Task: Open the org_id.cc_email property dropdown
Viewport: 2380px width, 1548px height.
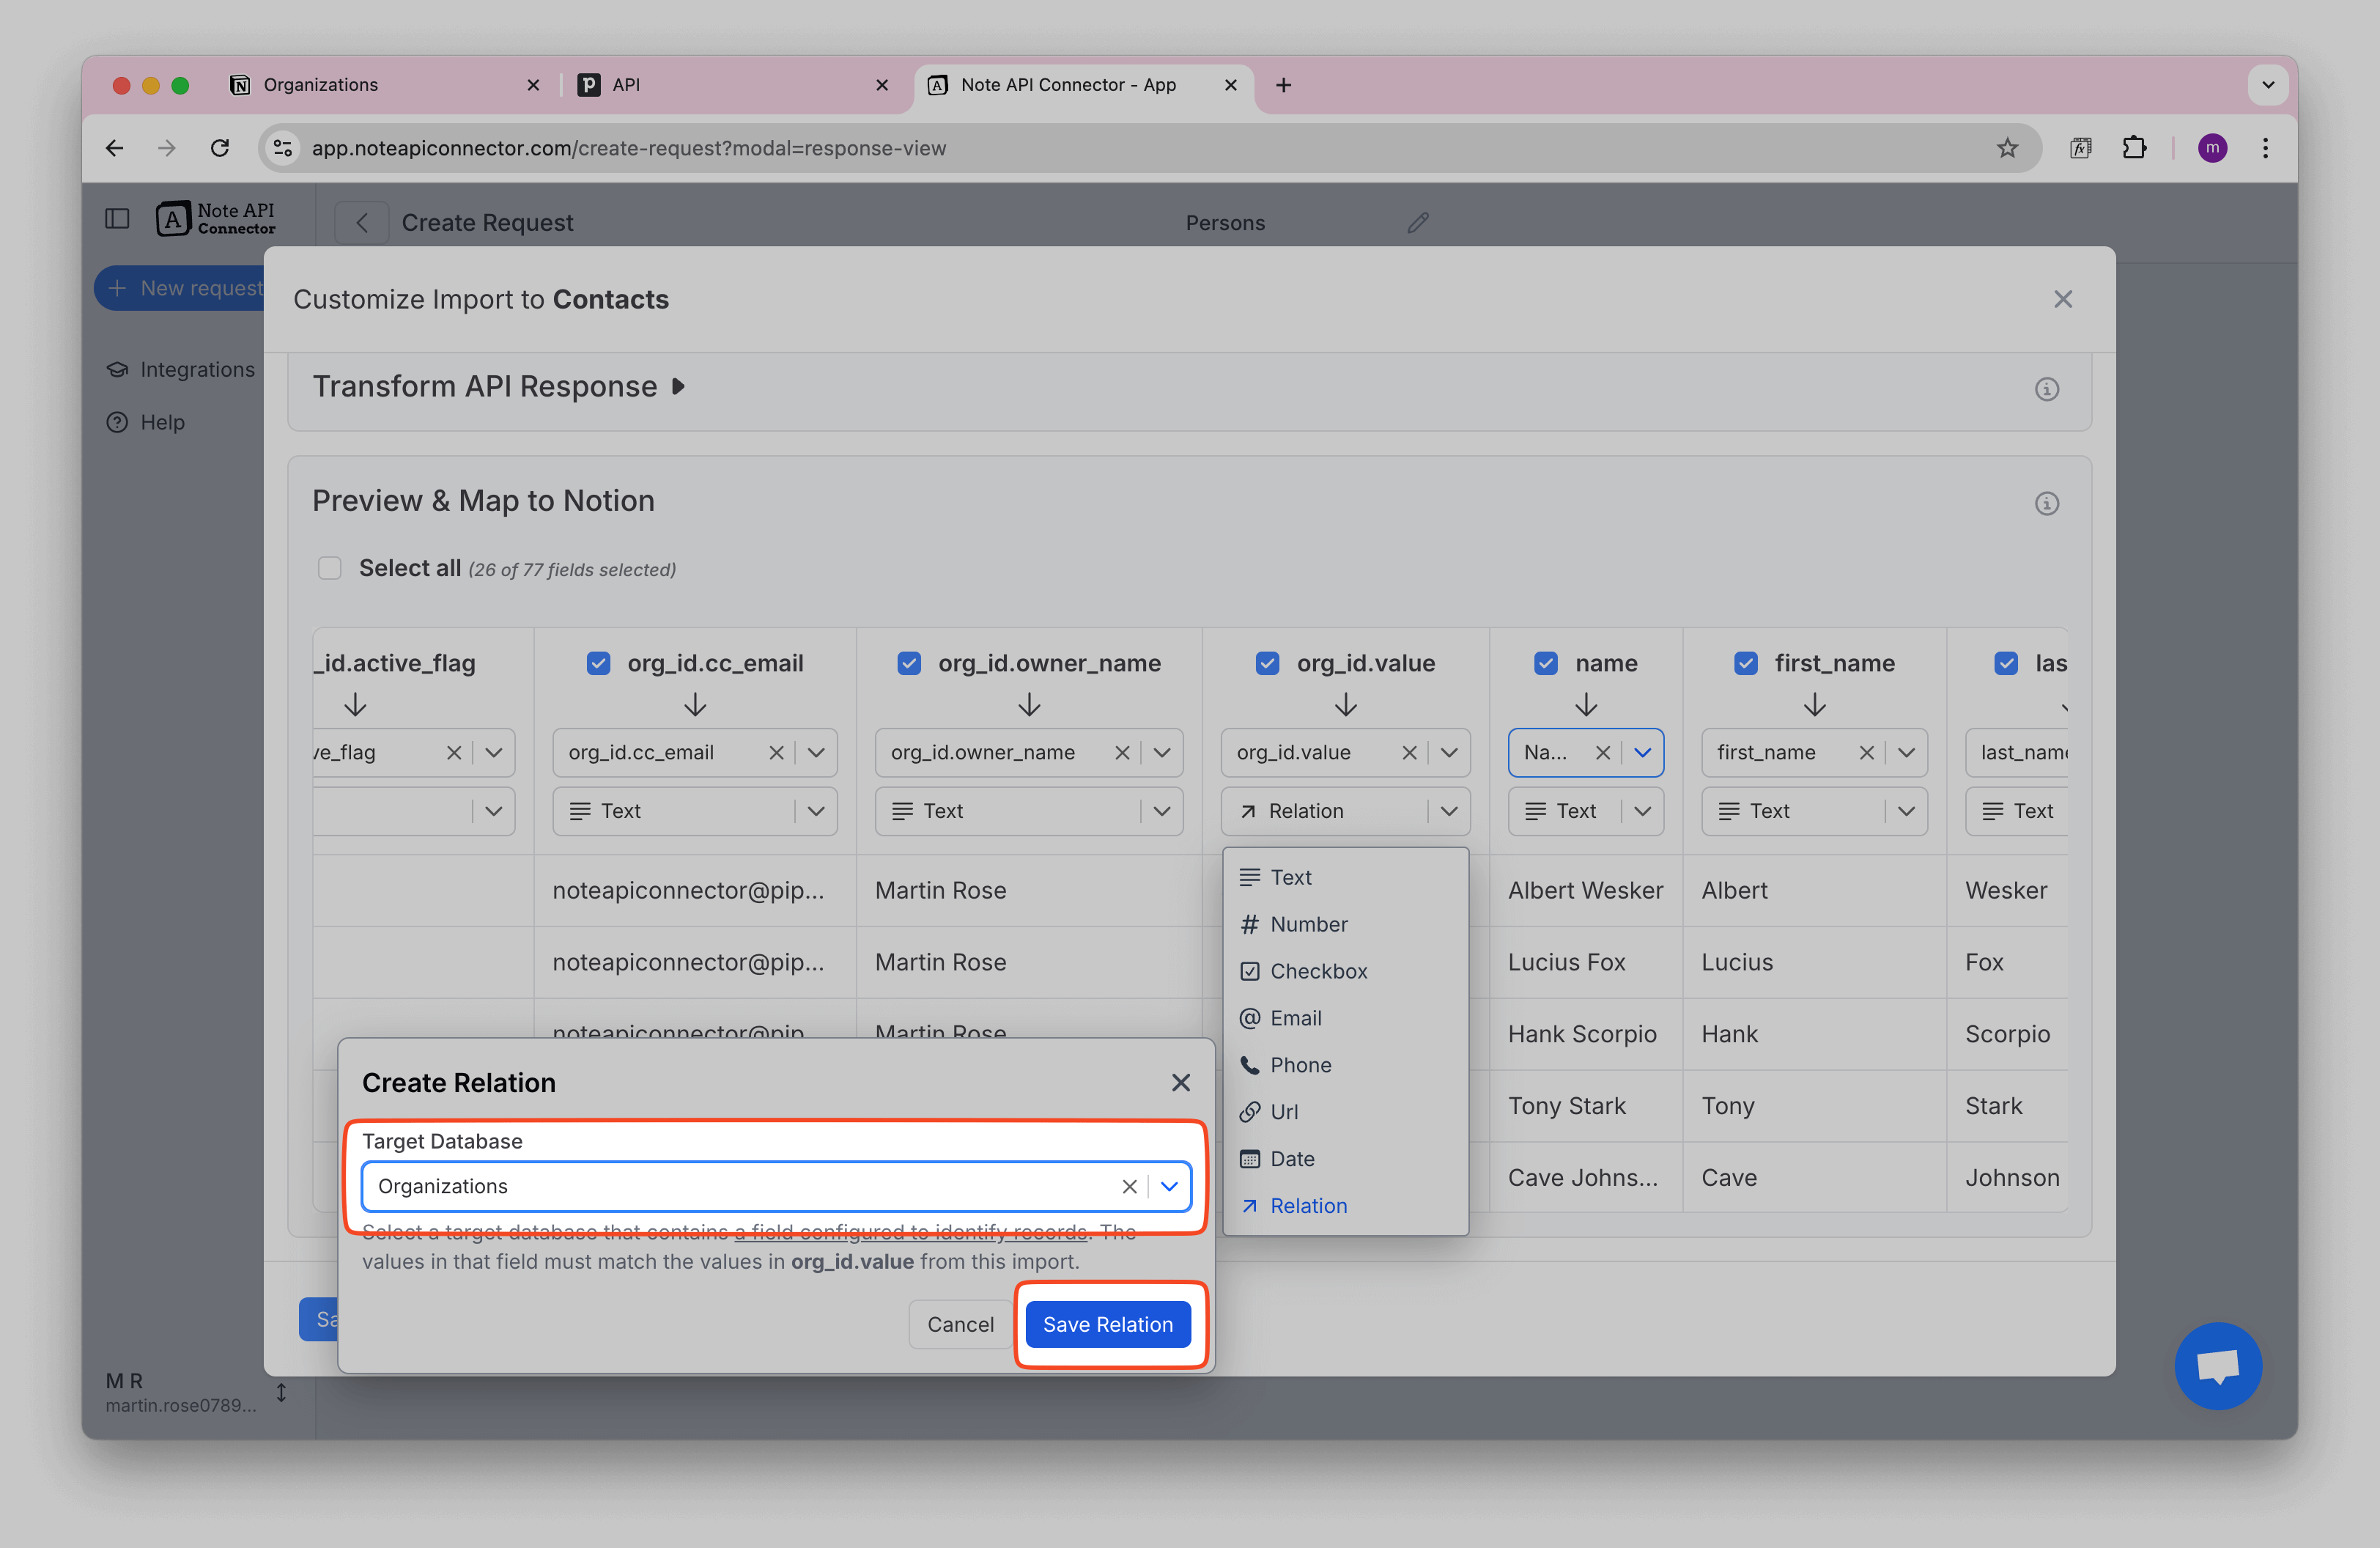Action: tap(816, 753)
